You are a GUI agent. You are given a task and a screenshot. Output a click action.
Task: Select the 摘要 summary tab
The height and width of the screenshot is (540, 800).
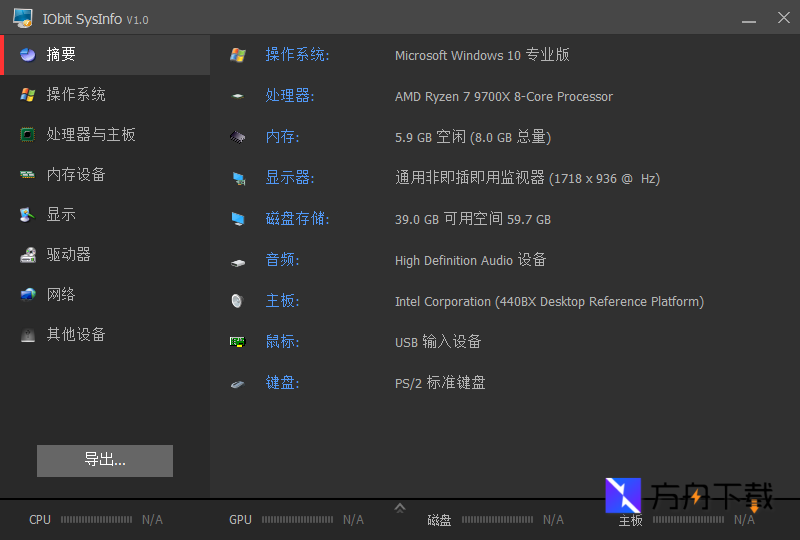[x=107, y=54]
